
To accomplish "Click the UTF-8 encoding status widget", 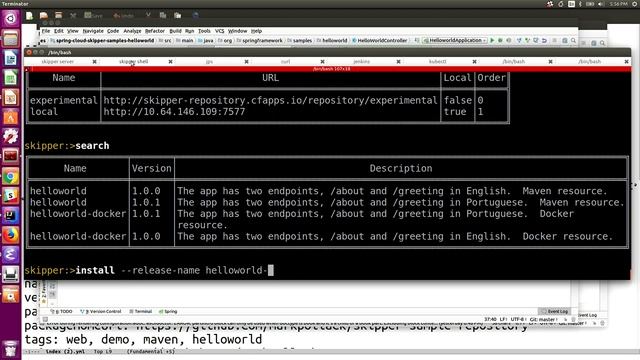I will pos(518,319).
